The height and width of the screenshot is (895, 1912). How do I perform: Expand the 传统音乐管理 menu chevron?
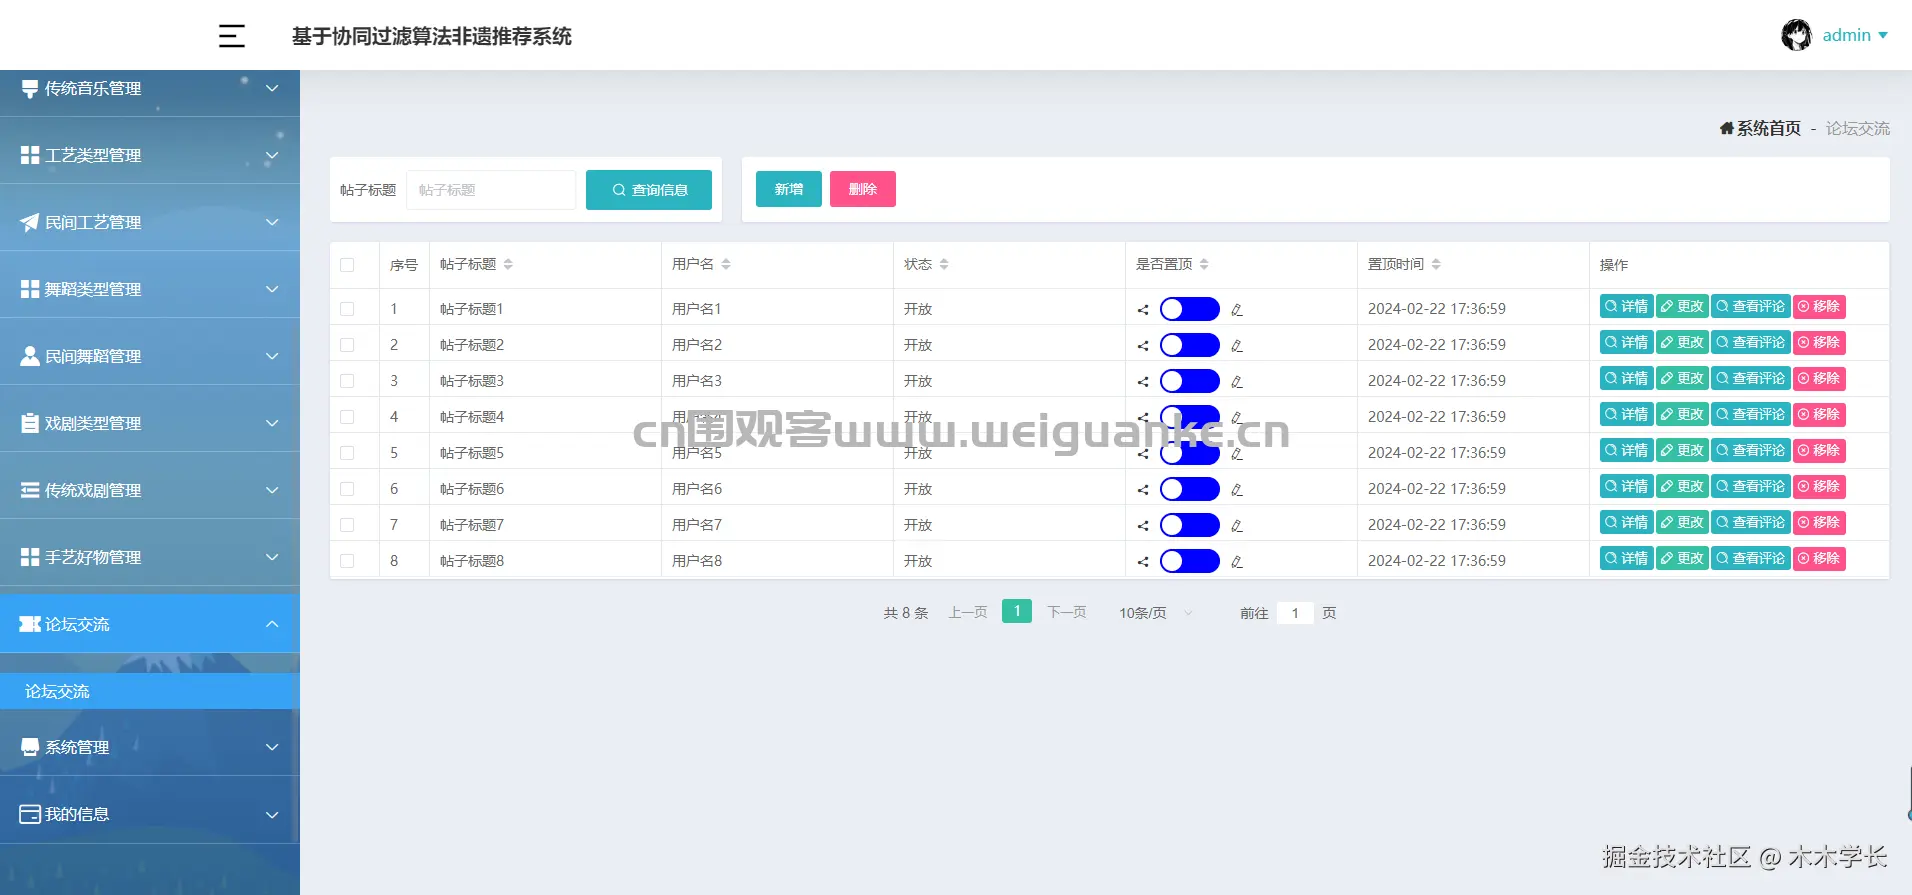(x=272, y=88)
